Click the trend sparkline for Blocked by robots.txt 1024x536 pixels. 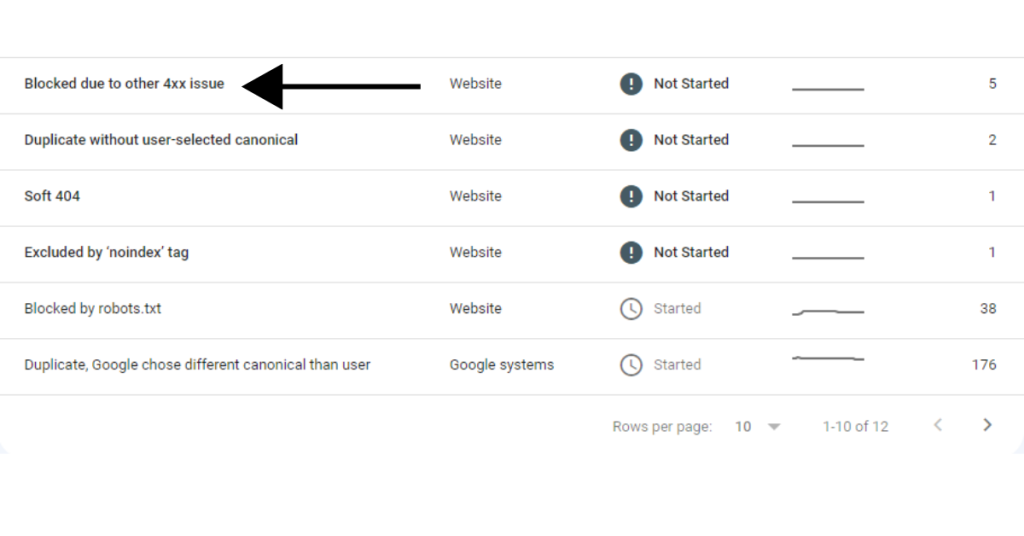[828, 311]
